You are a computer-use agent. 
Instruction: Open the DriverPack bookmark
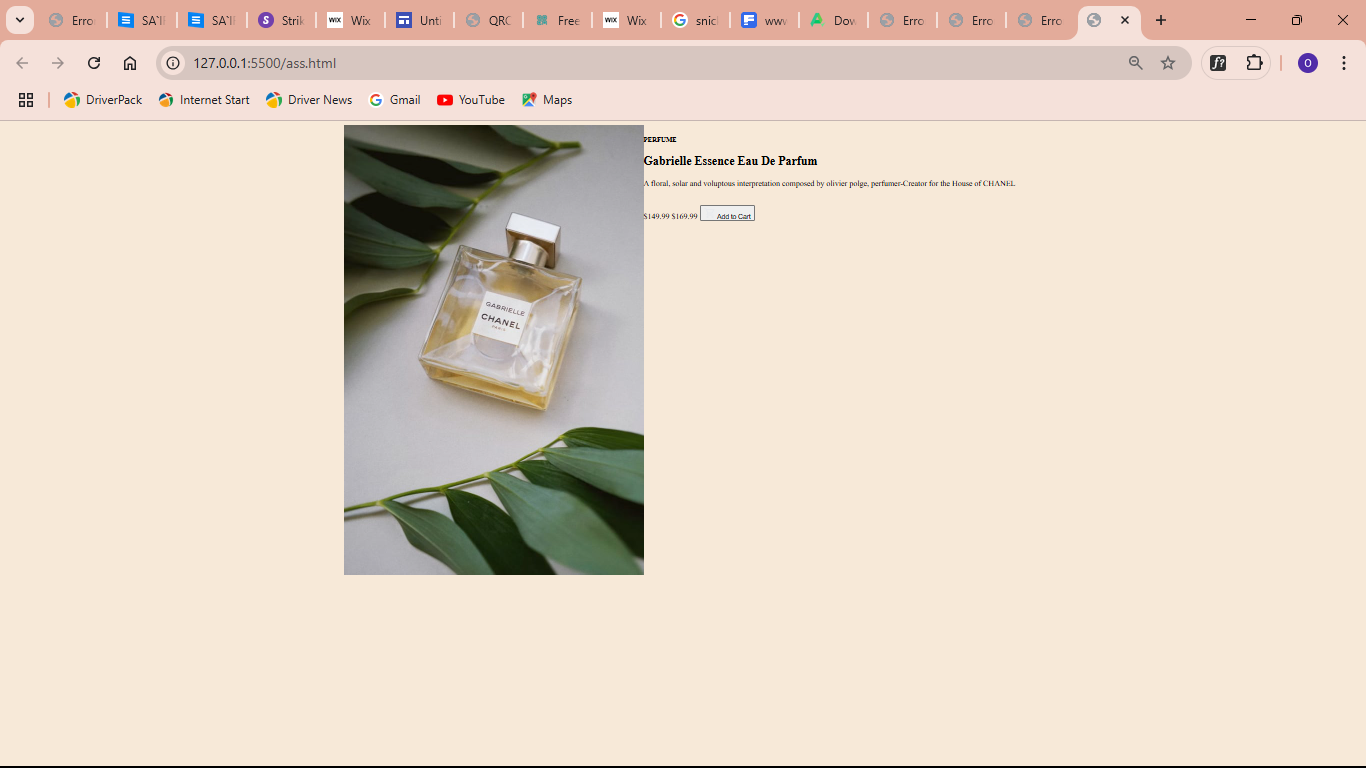(x=103, y=100)
